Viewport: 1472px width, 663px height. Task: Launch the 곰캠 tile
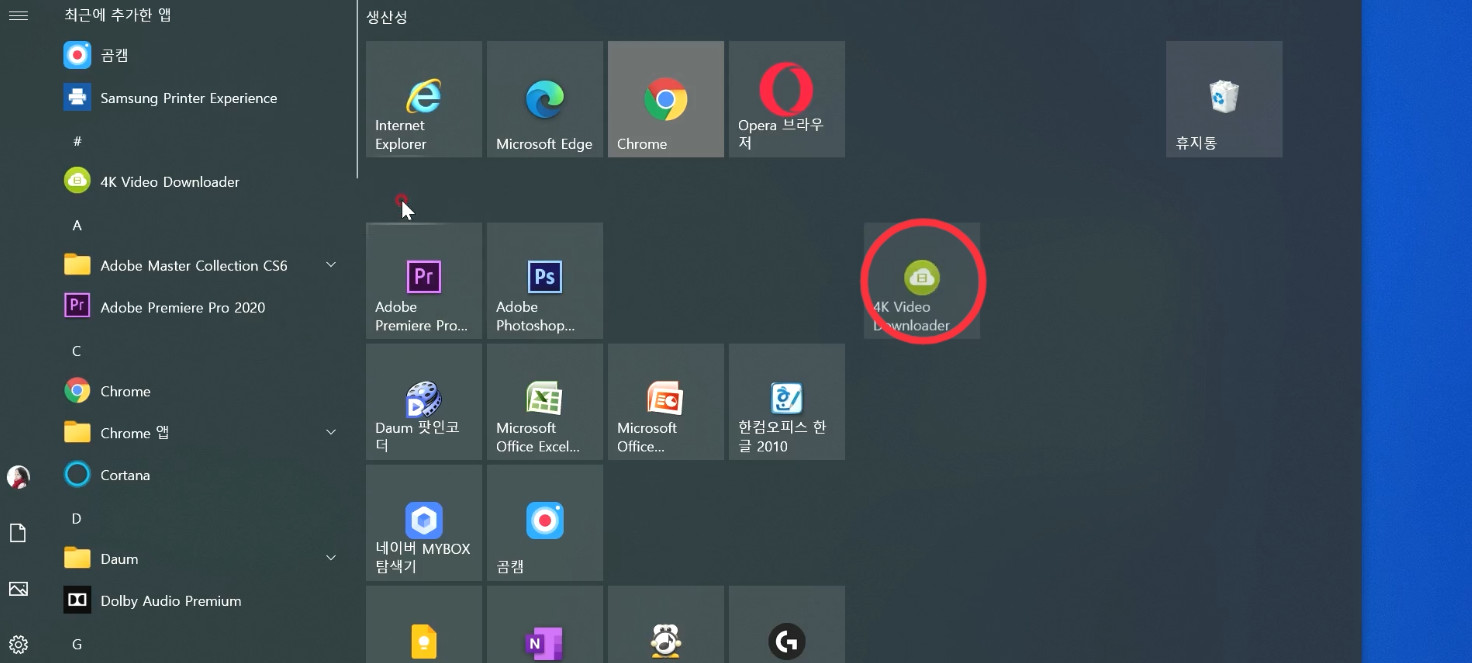click(545, 523)
